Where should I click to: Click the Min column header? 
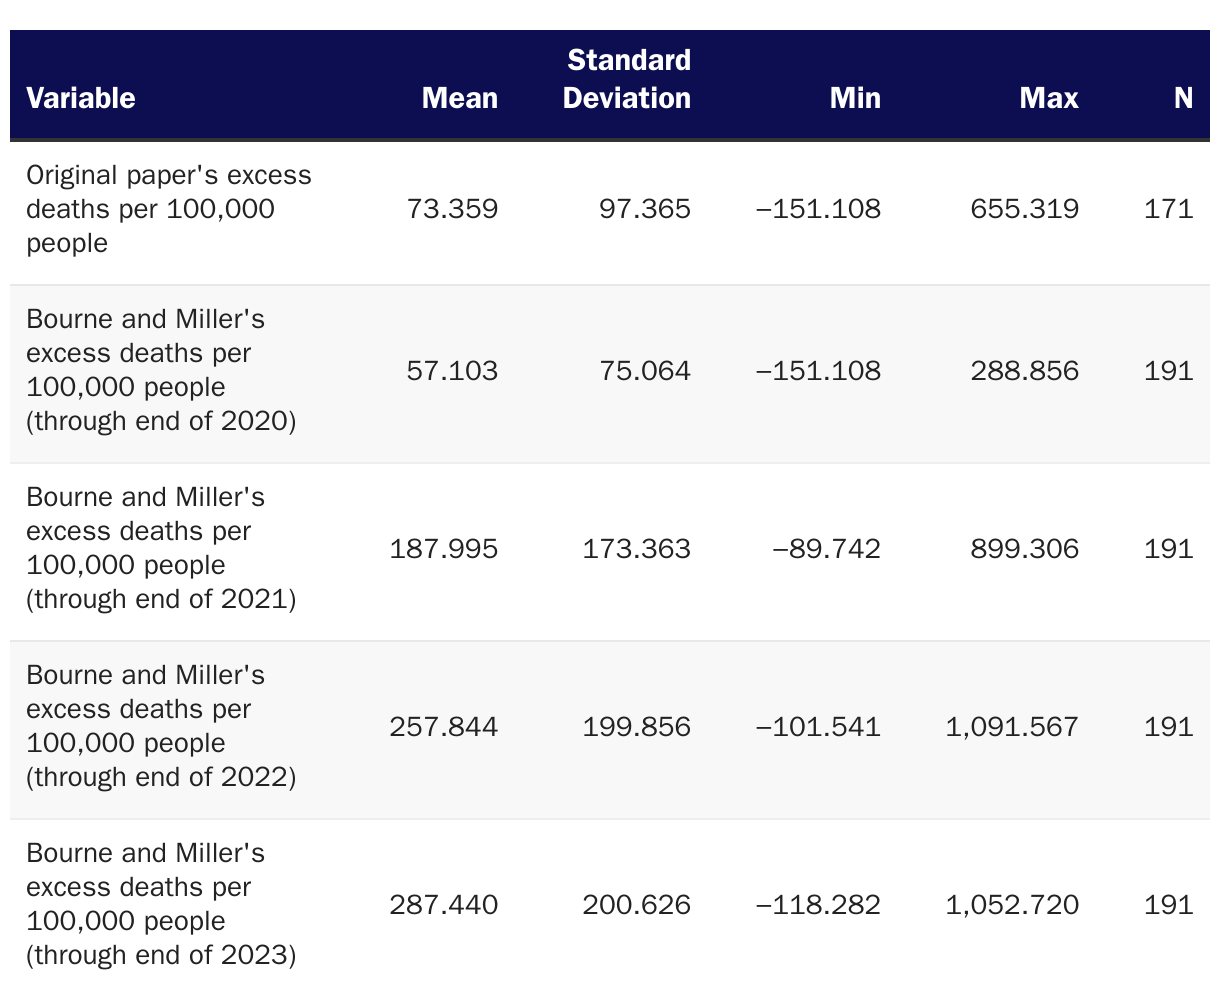855,98
